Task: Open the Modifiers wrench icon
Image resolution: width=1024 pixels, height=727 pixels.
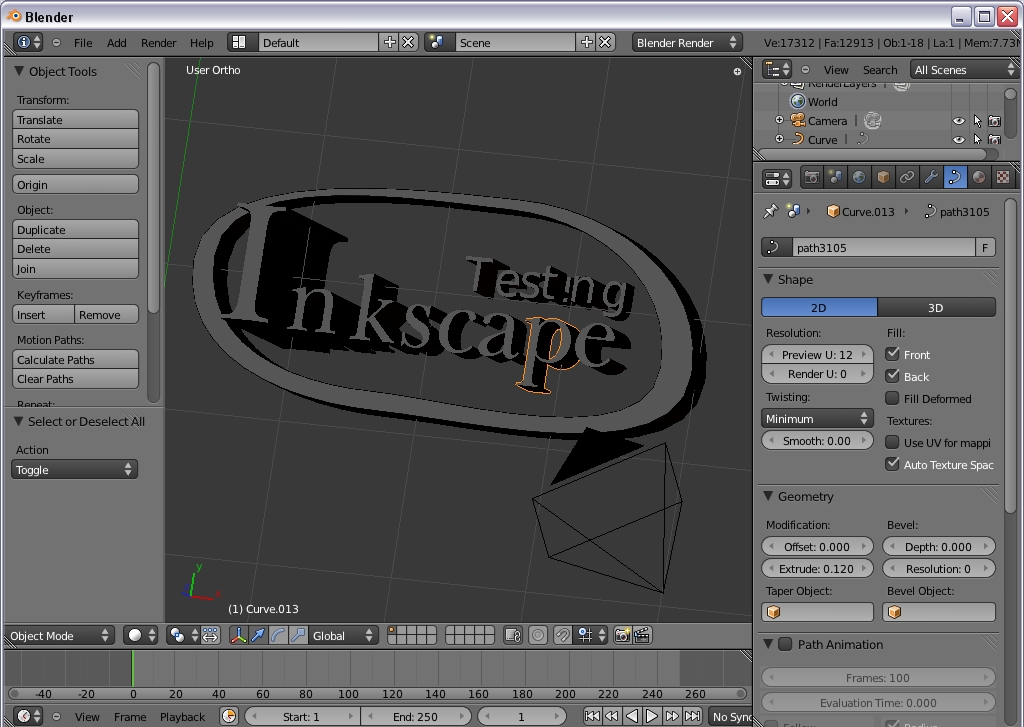Action: 931,177
